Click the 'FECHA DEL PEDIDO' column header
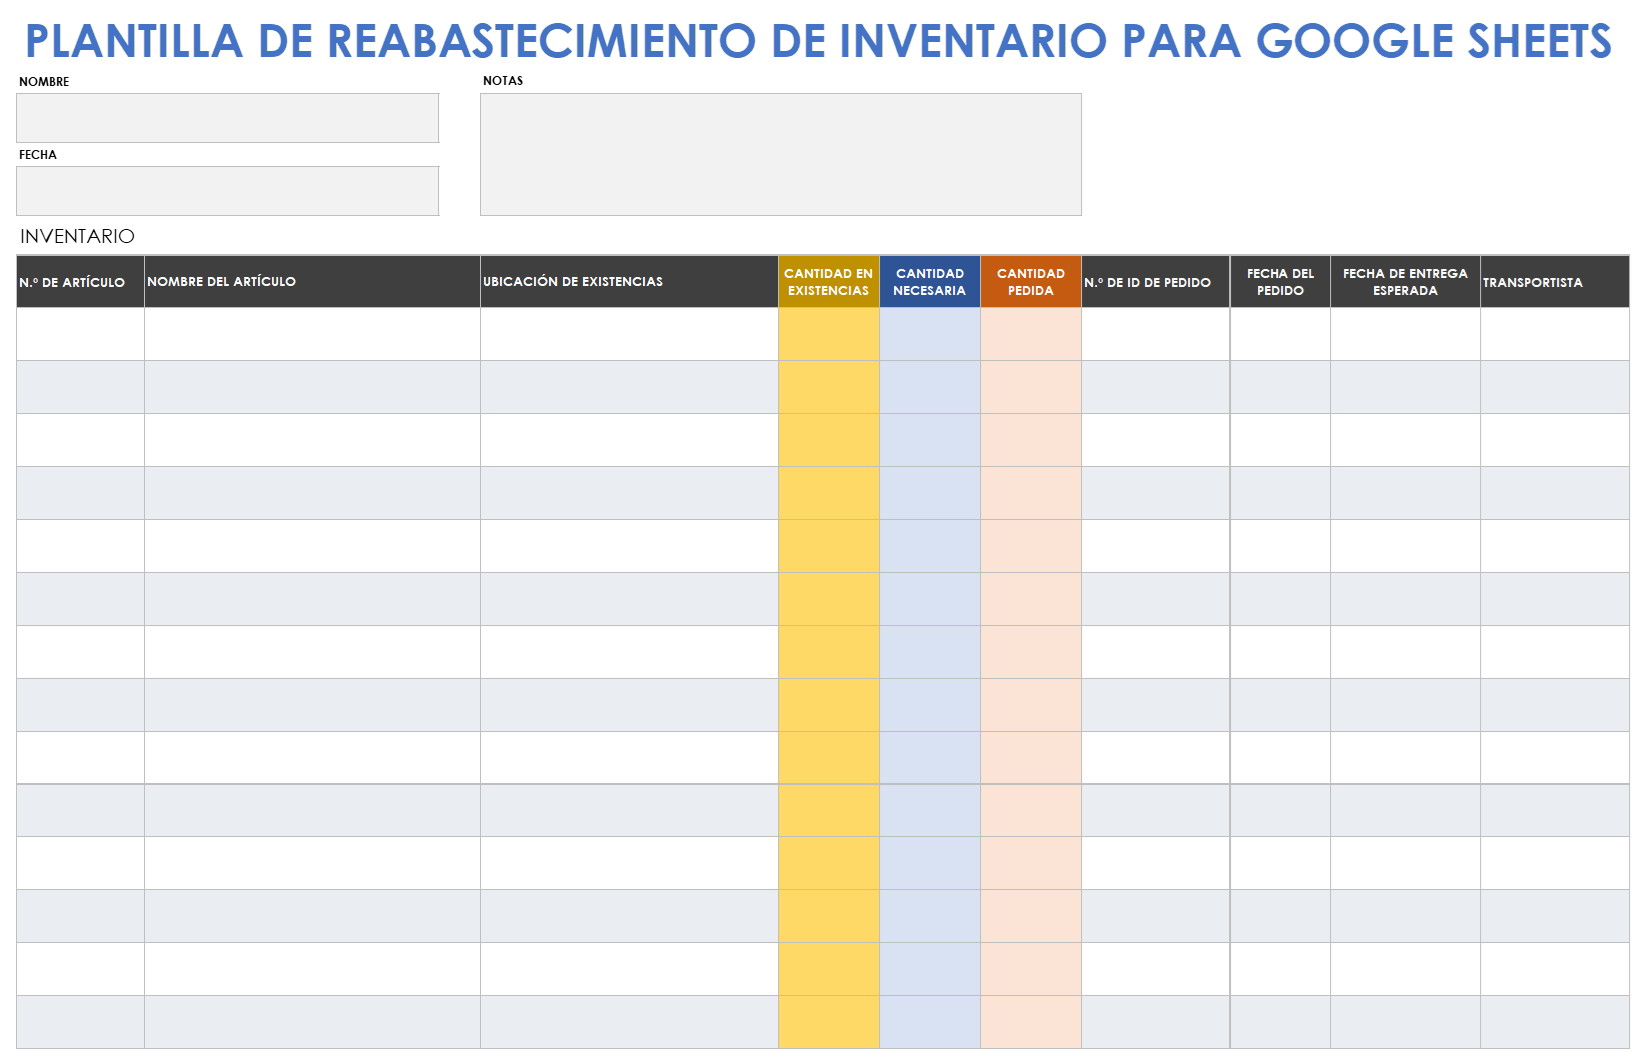The width and height of the screenshot is (1647, 1064). coord(1281,282)
